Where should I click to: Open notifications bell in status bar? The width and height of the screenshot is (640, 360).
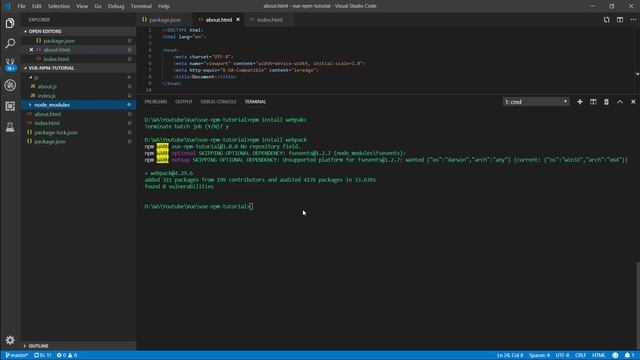(629, 355)
